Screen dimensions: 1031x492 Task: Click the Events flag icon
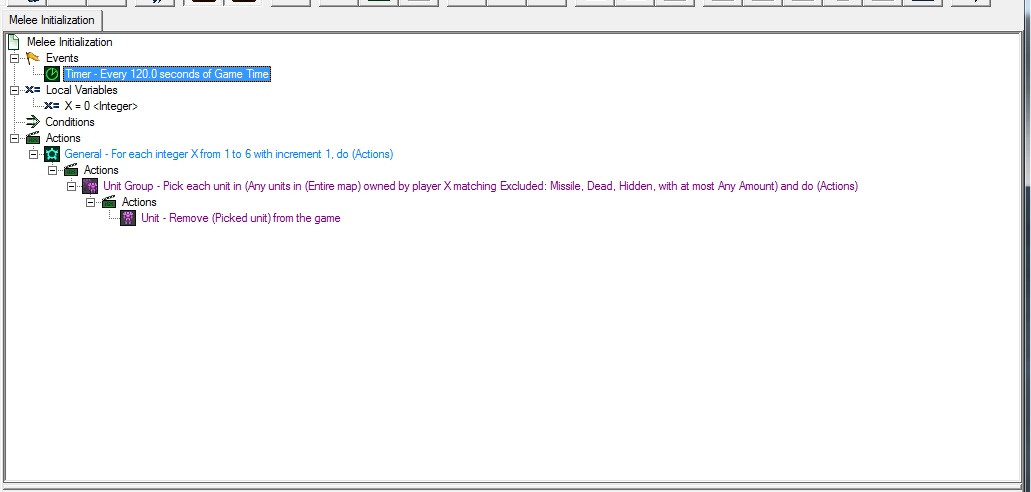tap(33, 58)
